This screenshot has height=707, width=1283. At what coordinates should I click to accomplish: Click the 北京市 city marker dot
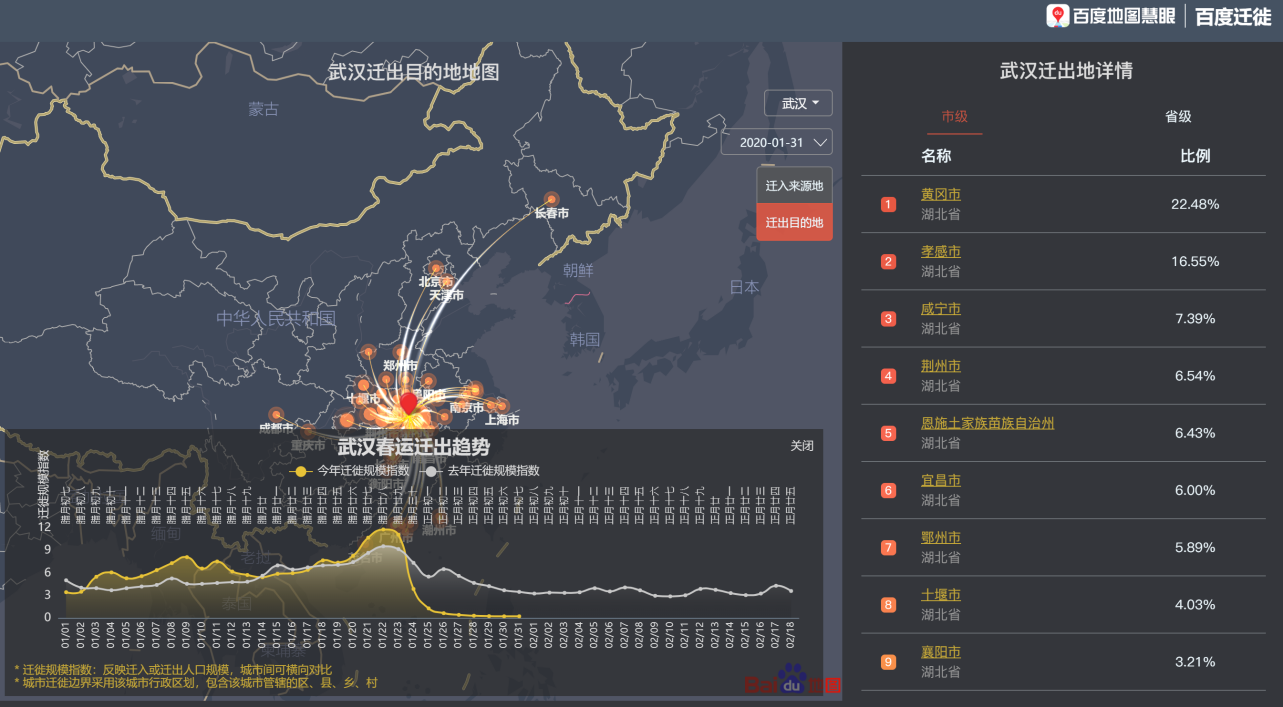click(436, 268)
